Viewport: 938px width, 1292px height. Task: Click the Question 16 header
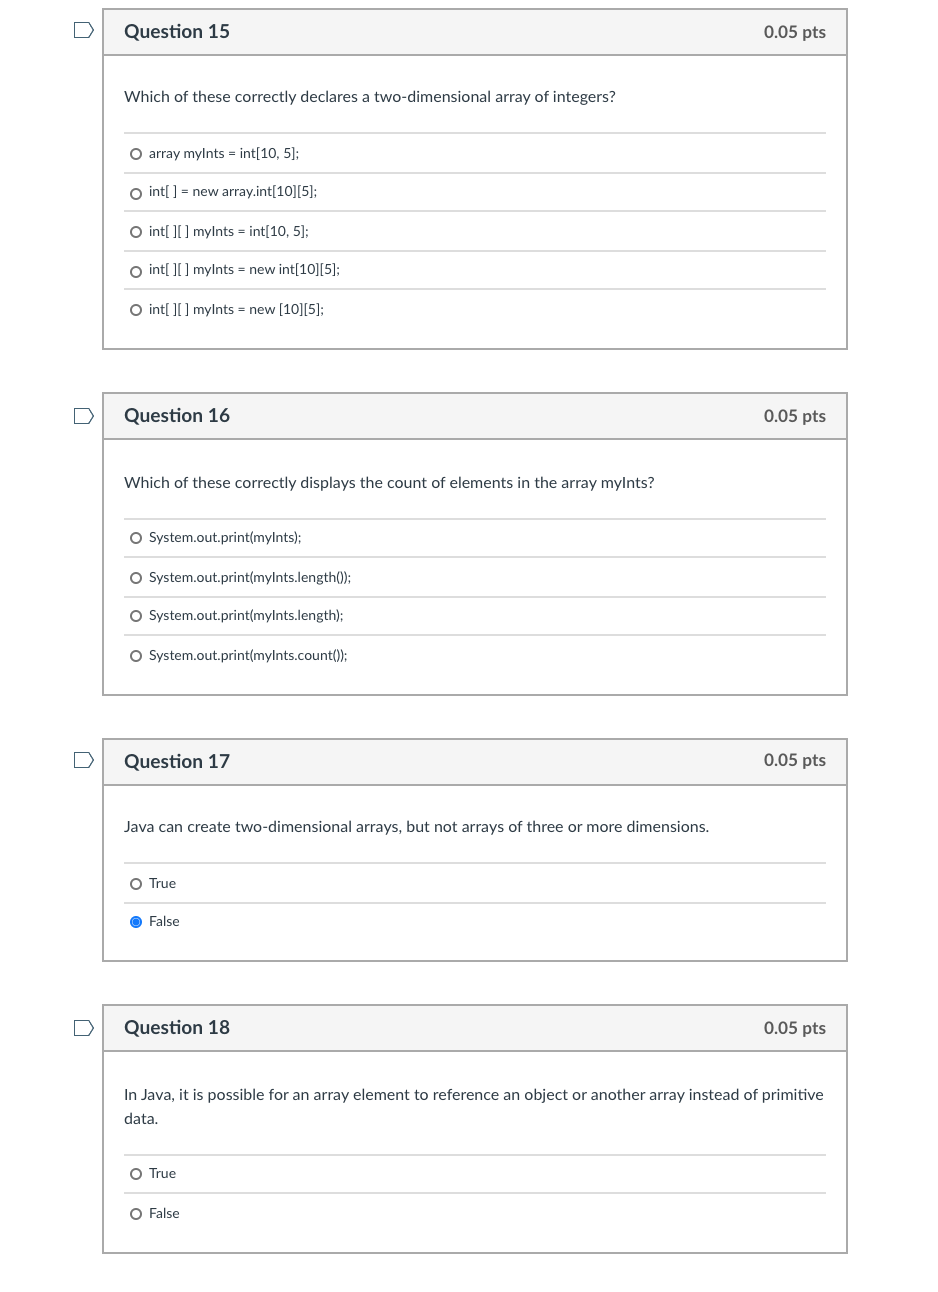pyautogui.click(x=177, y=416)
